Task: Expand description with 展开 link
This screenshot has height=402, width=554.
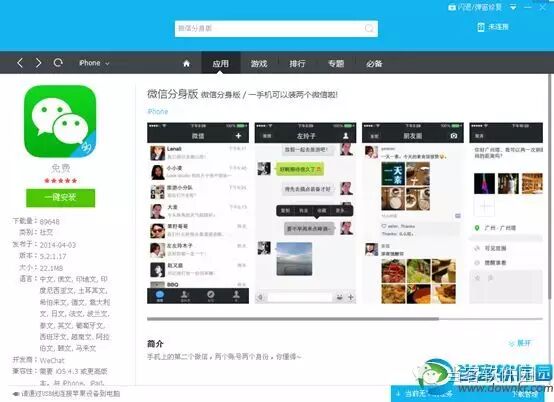Action: click(x=520, y=343)
